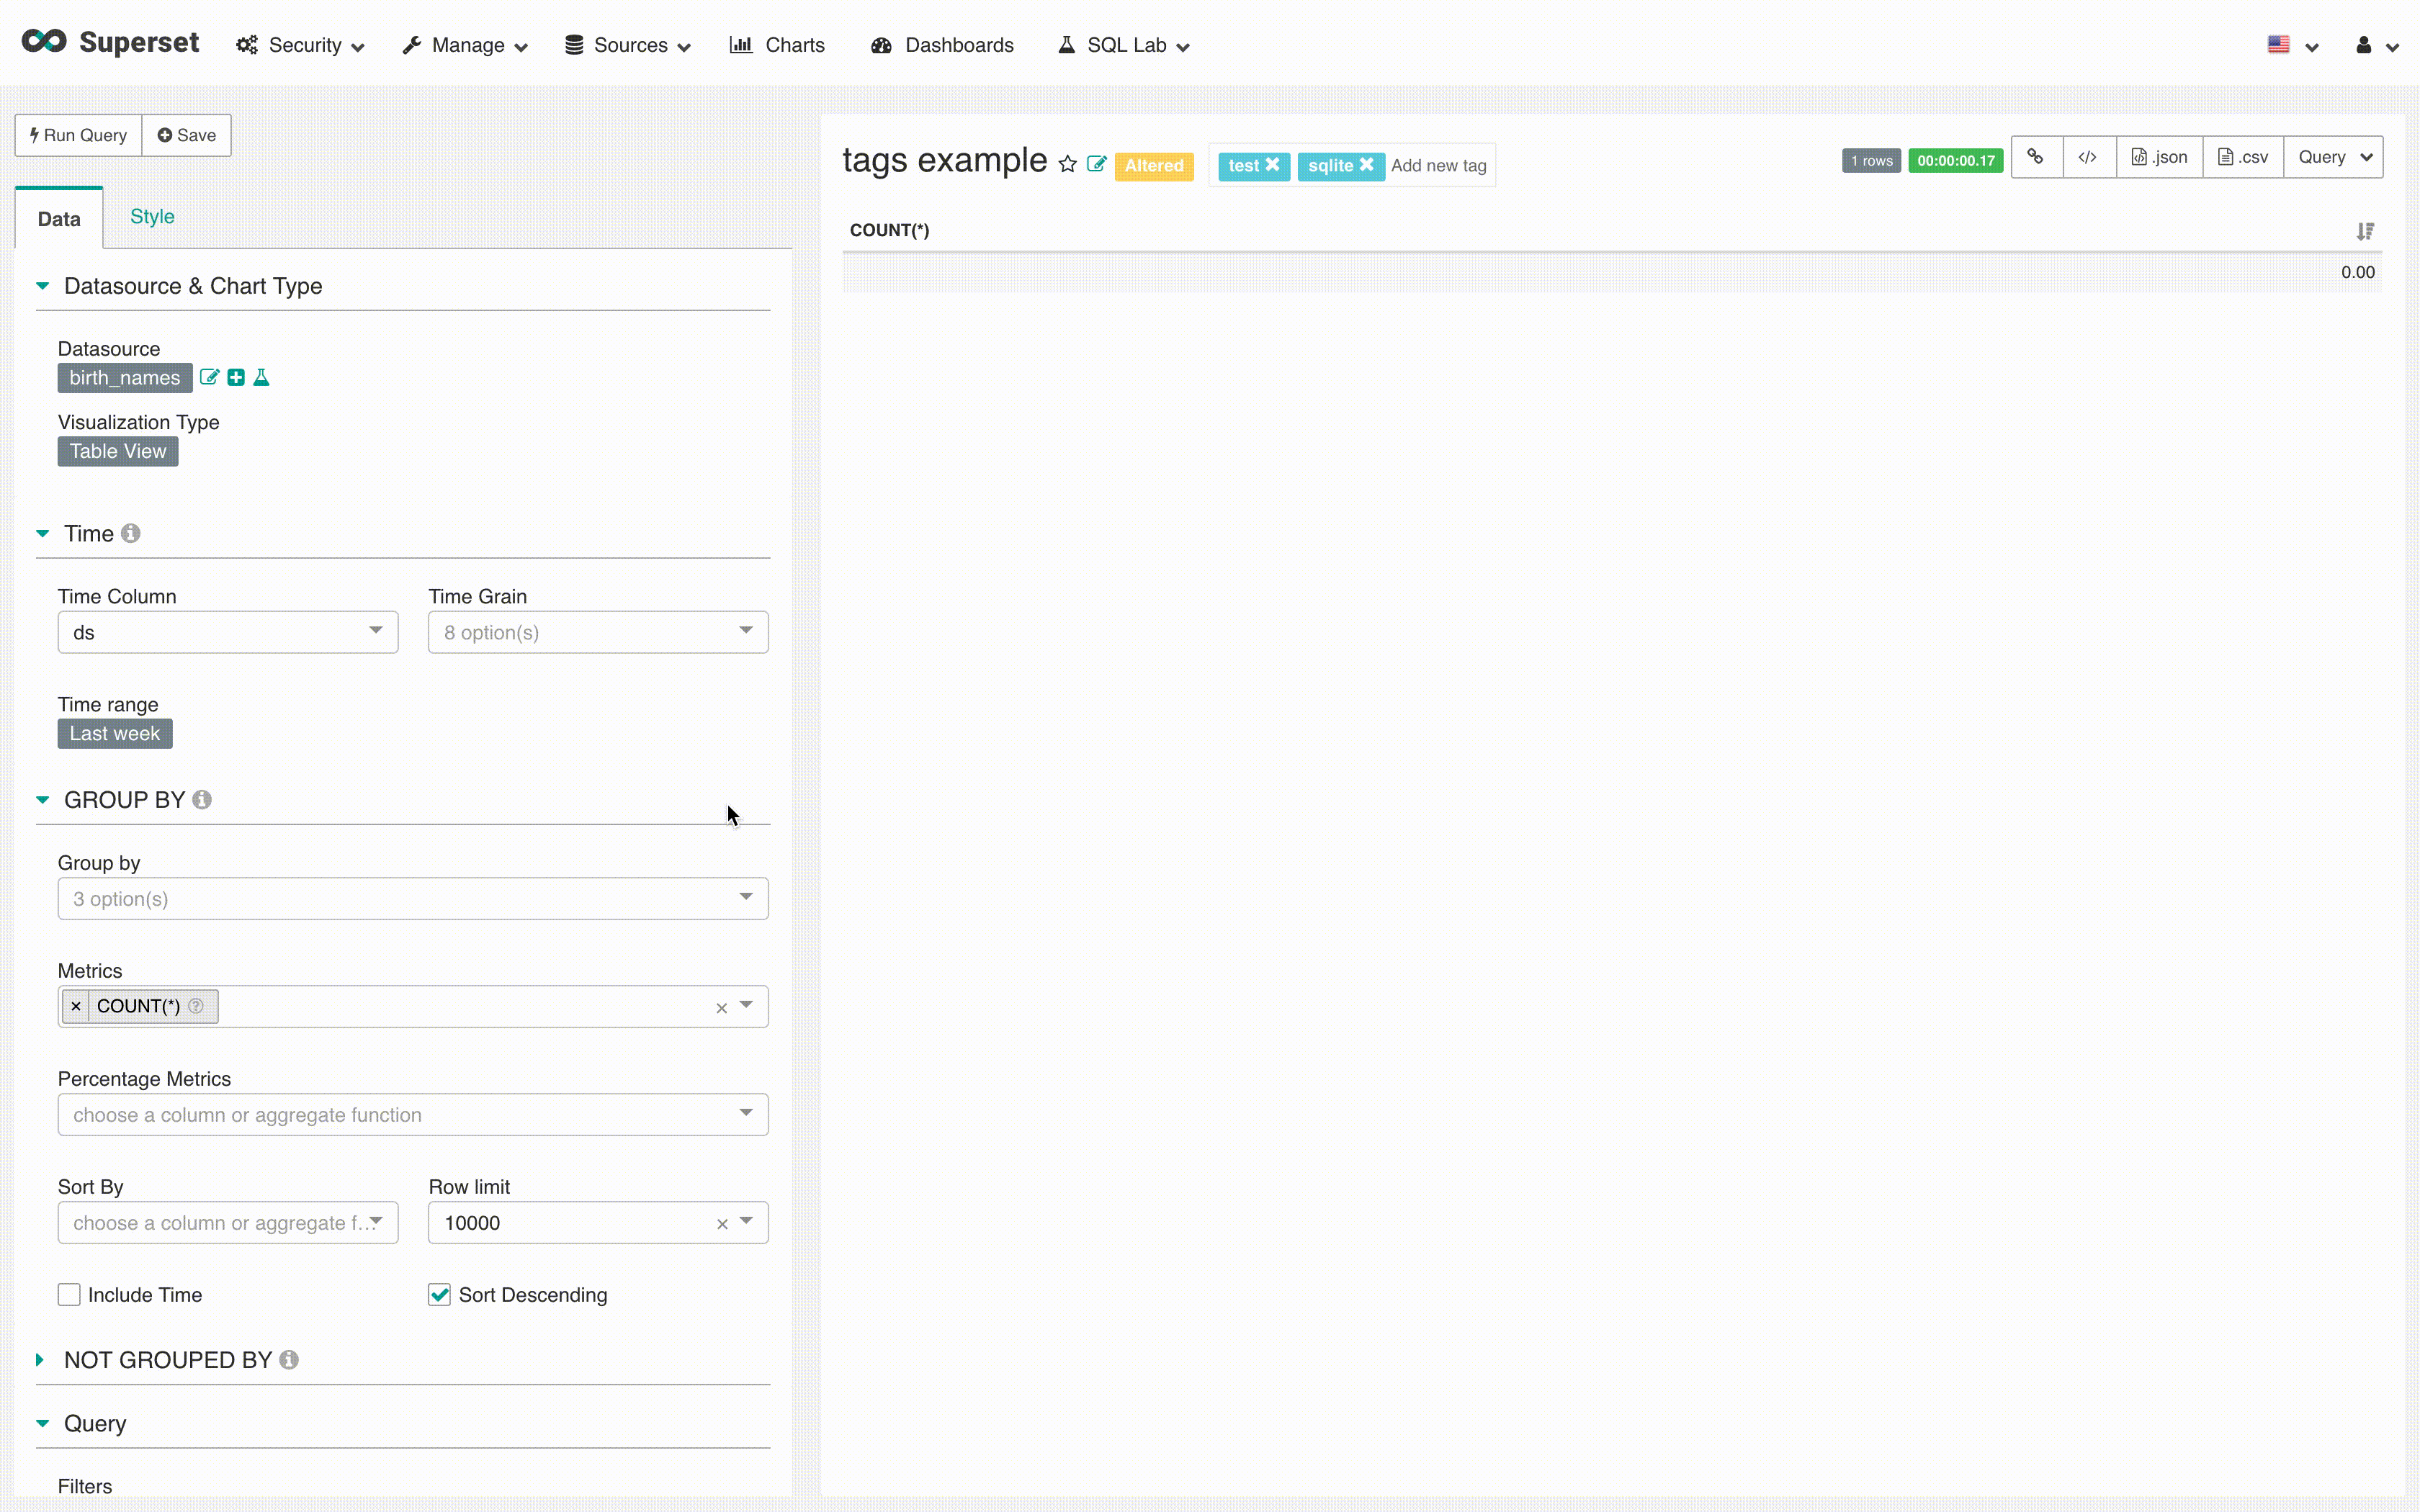
Task: Uncheck Sort Descending checkbox
Action: point(439,1295)
